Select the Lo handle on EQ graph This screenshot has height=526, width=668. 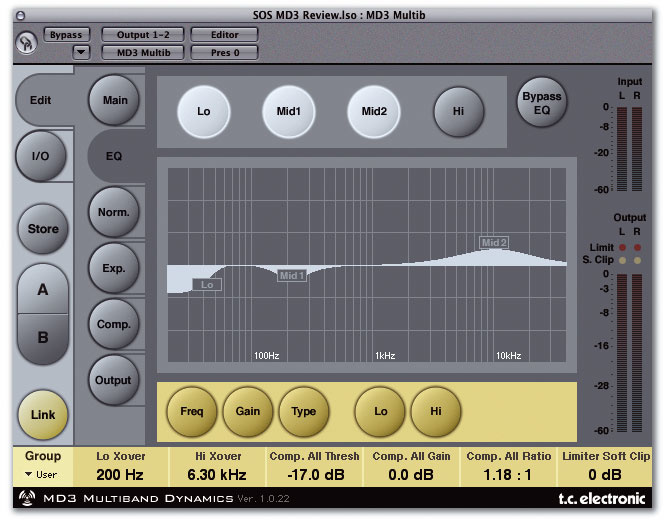pyautogui.click(x=207, y=285)
